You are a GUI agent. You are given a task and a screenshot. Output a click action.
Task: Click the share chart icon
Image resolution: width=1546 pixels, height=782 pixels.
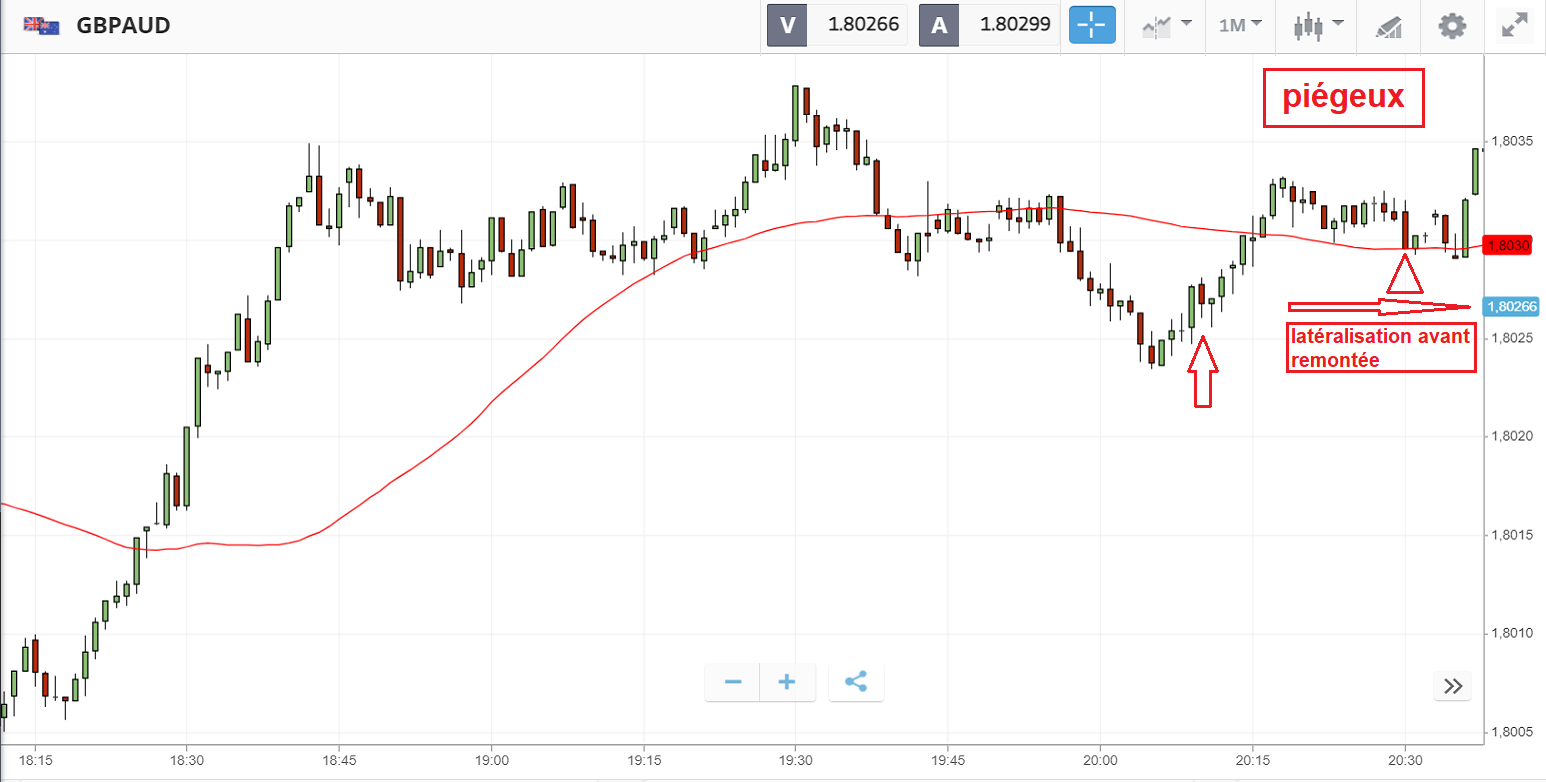[856, 682]
